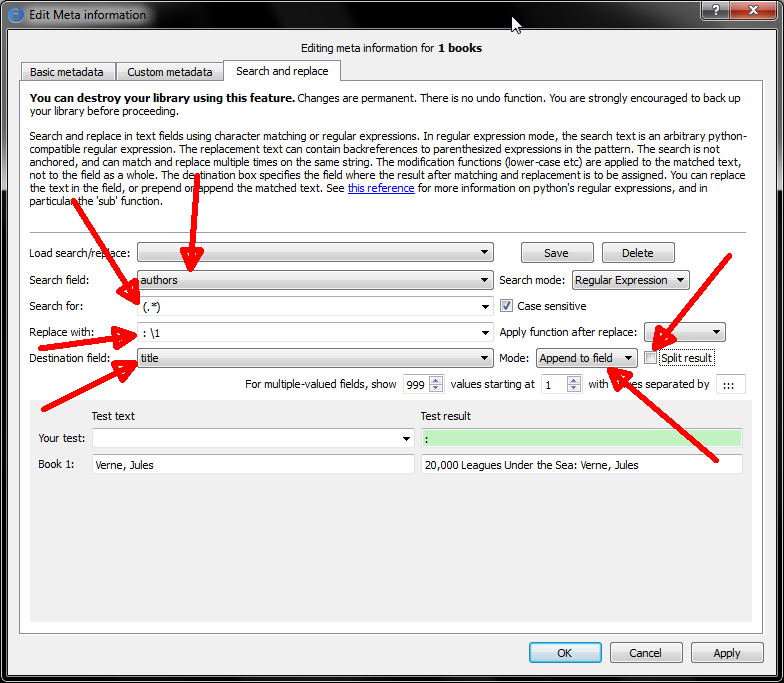Click the Save button
Screen dimensions: 784x683
click(x=557, y=252)
